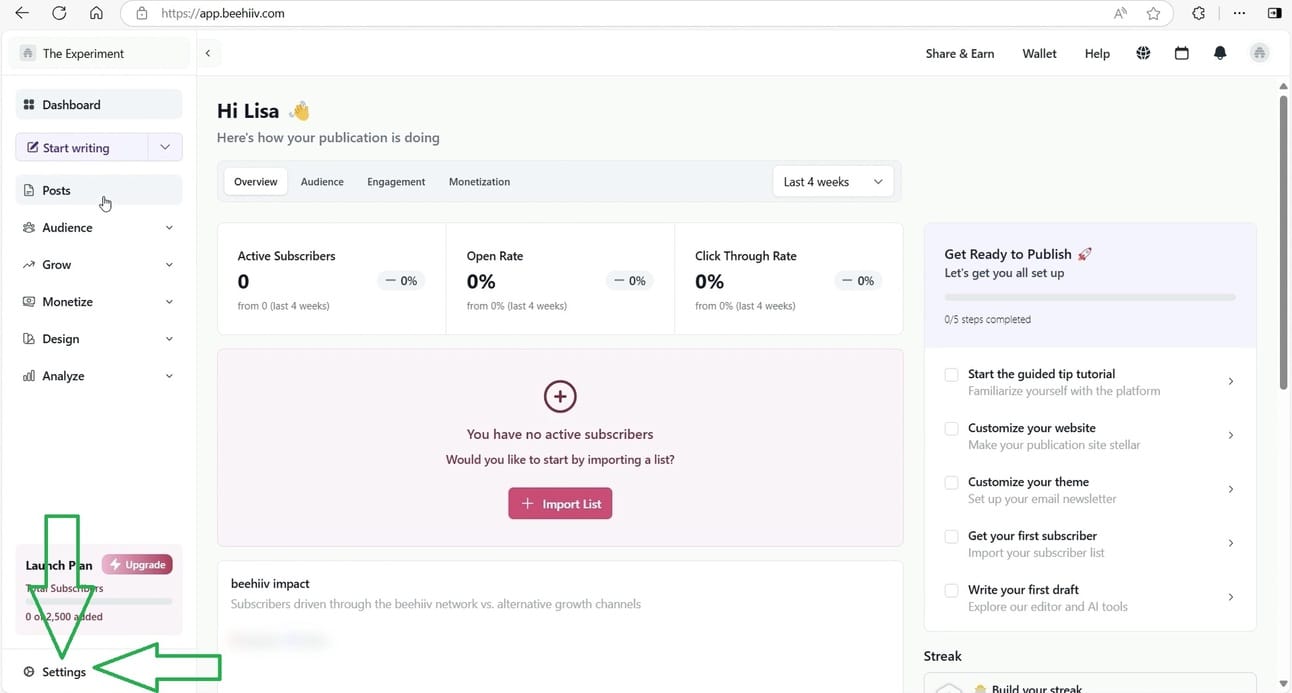This screenshot has height=693, width=1292.
Task: Open arrow for Customize your theme
Action: pos(1230,489)
